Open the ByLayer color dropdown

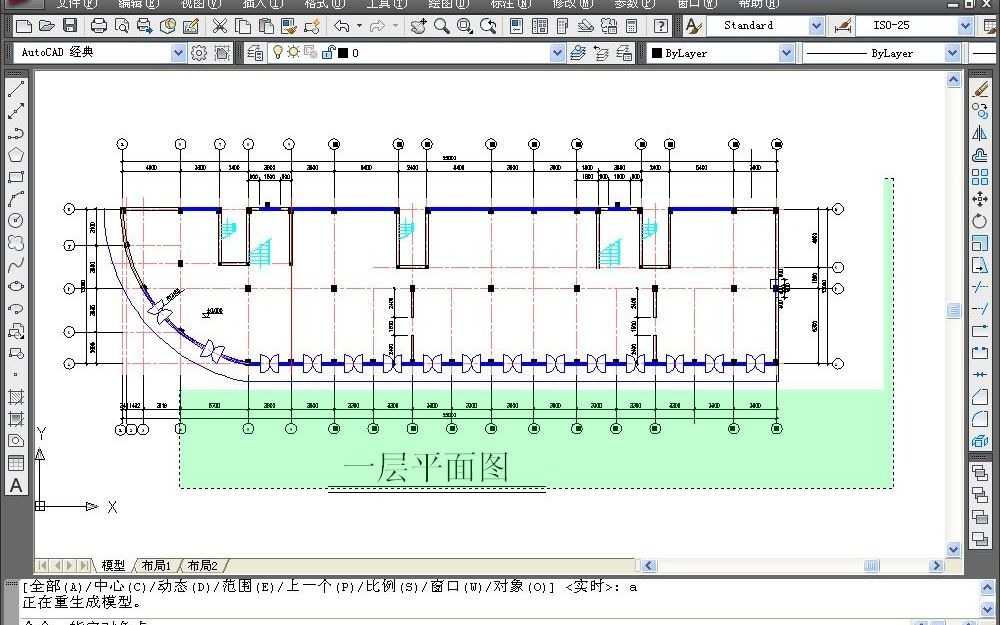click(785, 52)
